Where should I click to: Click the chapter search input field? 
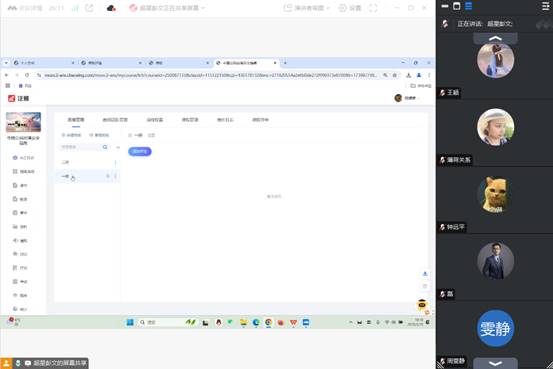tap(80, 147)
